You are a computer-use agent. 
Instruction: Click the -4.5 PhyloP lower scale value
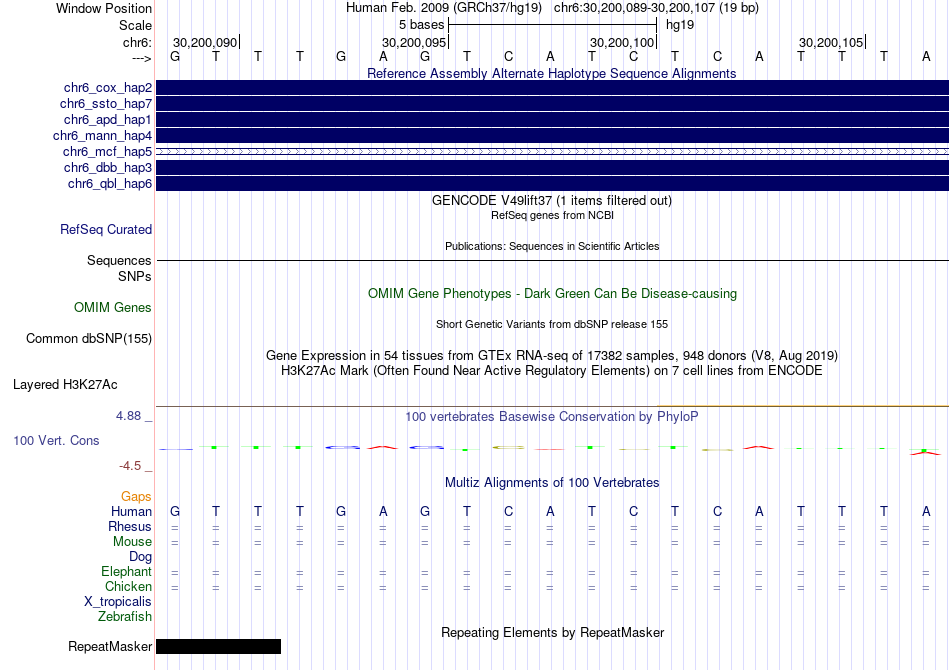point(130,466)
